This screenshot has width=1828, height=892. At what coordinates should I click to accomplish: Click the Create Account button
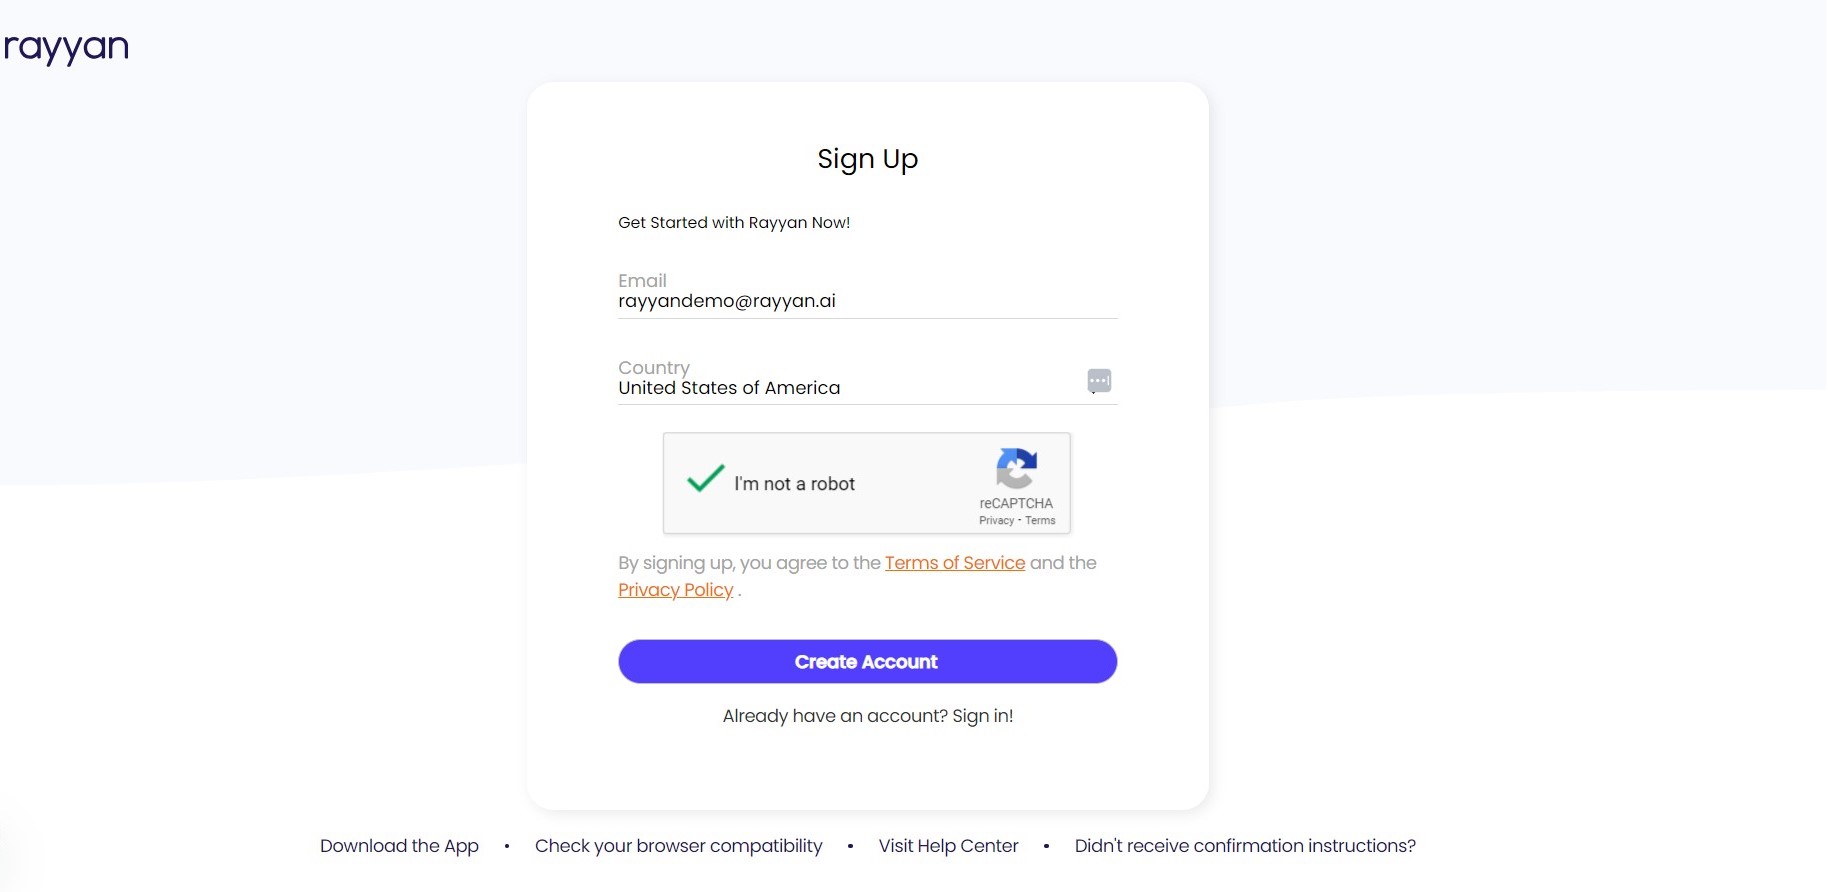pos(866,661)
